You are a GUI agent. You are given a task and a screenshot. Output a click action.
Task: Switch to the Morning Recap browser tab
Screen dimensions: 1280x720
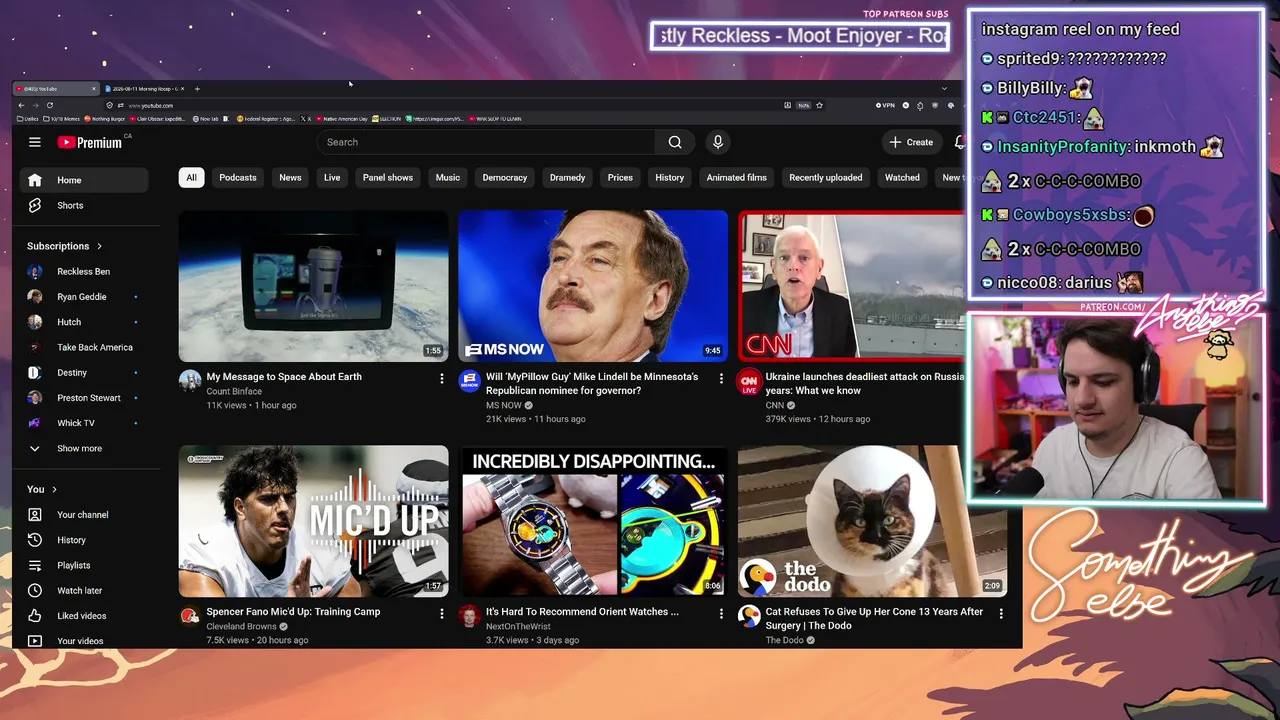coord(145,89)
